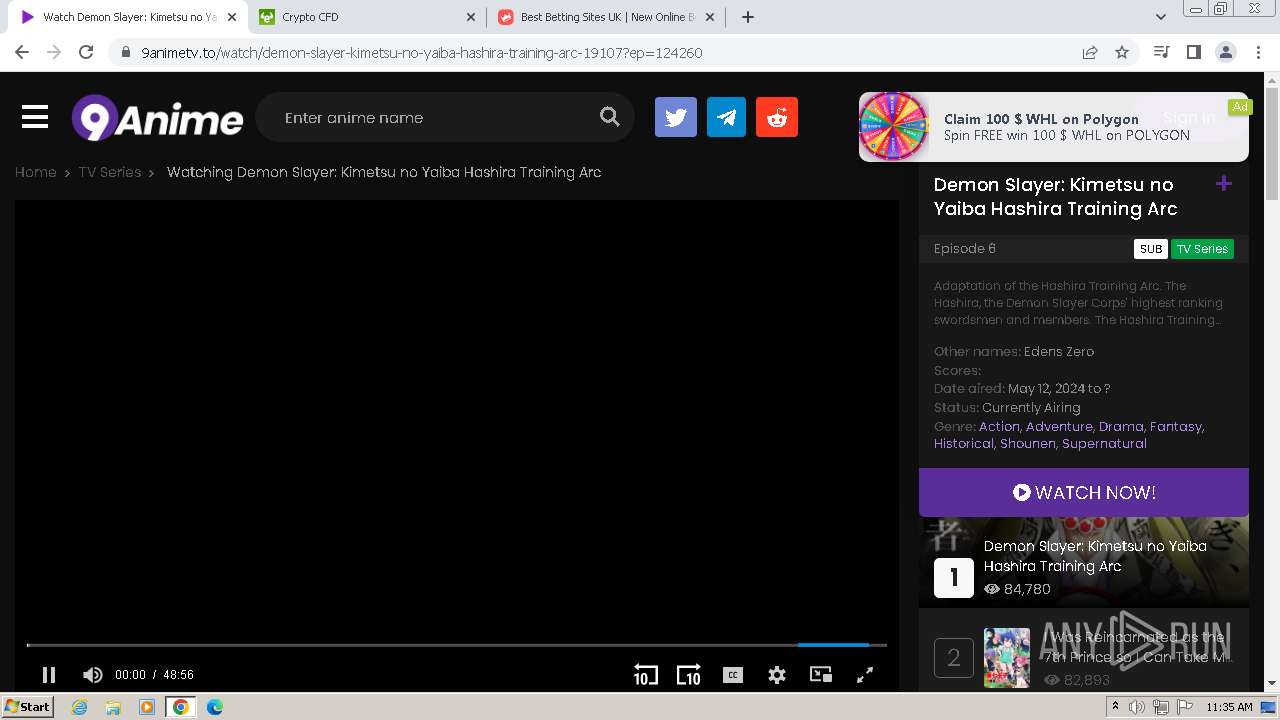Click the scrollbar down arrow
The width and height of the screenshot is (1280, 720).
(1271, 683)
